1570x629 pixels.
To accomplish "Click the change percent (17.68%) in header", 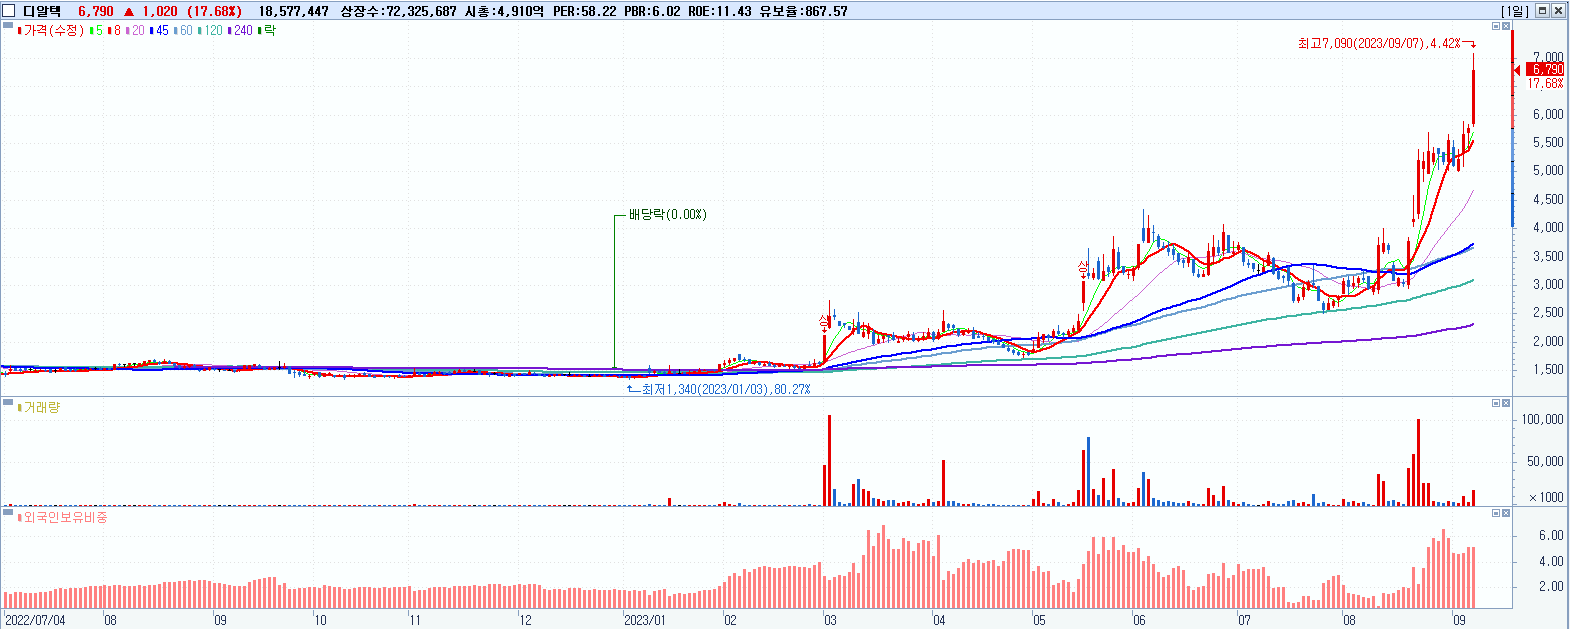I will 214,11.
